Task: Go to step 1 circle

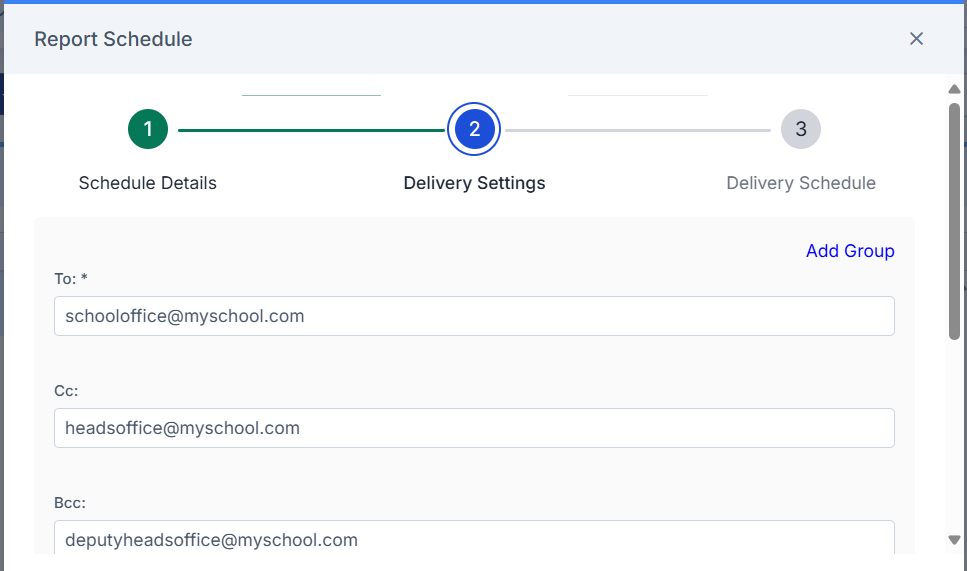Action: (x=148, y=129)
